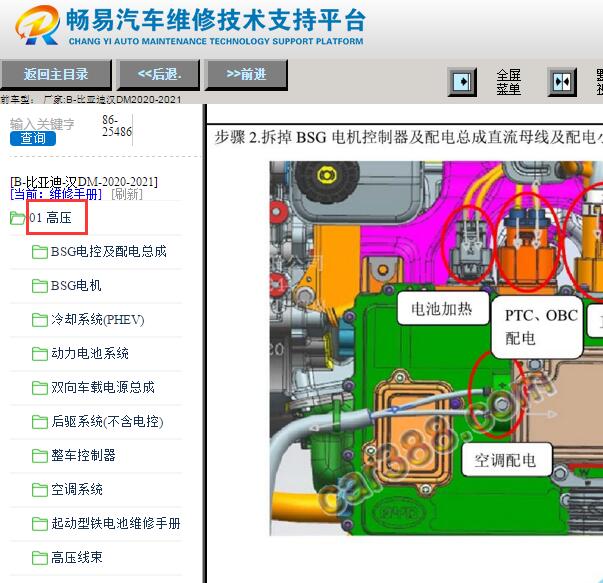The width and height of the screenshot is (603, 583).
Task: Select 整车控制器 in the tree
Action: (83, 455)
